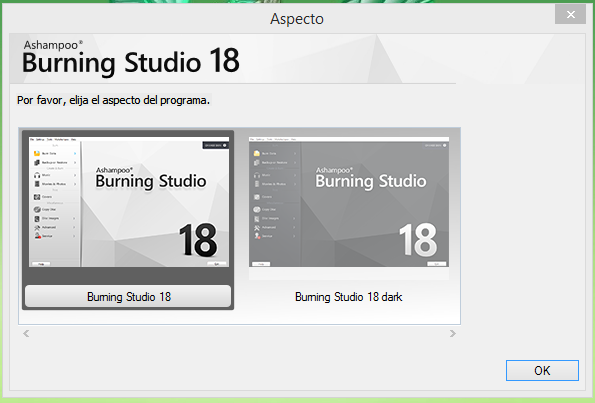Confirm the theme with the OK button
595x403 pixels.
(x=542, y=370)
